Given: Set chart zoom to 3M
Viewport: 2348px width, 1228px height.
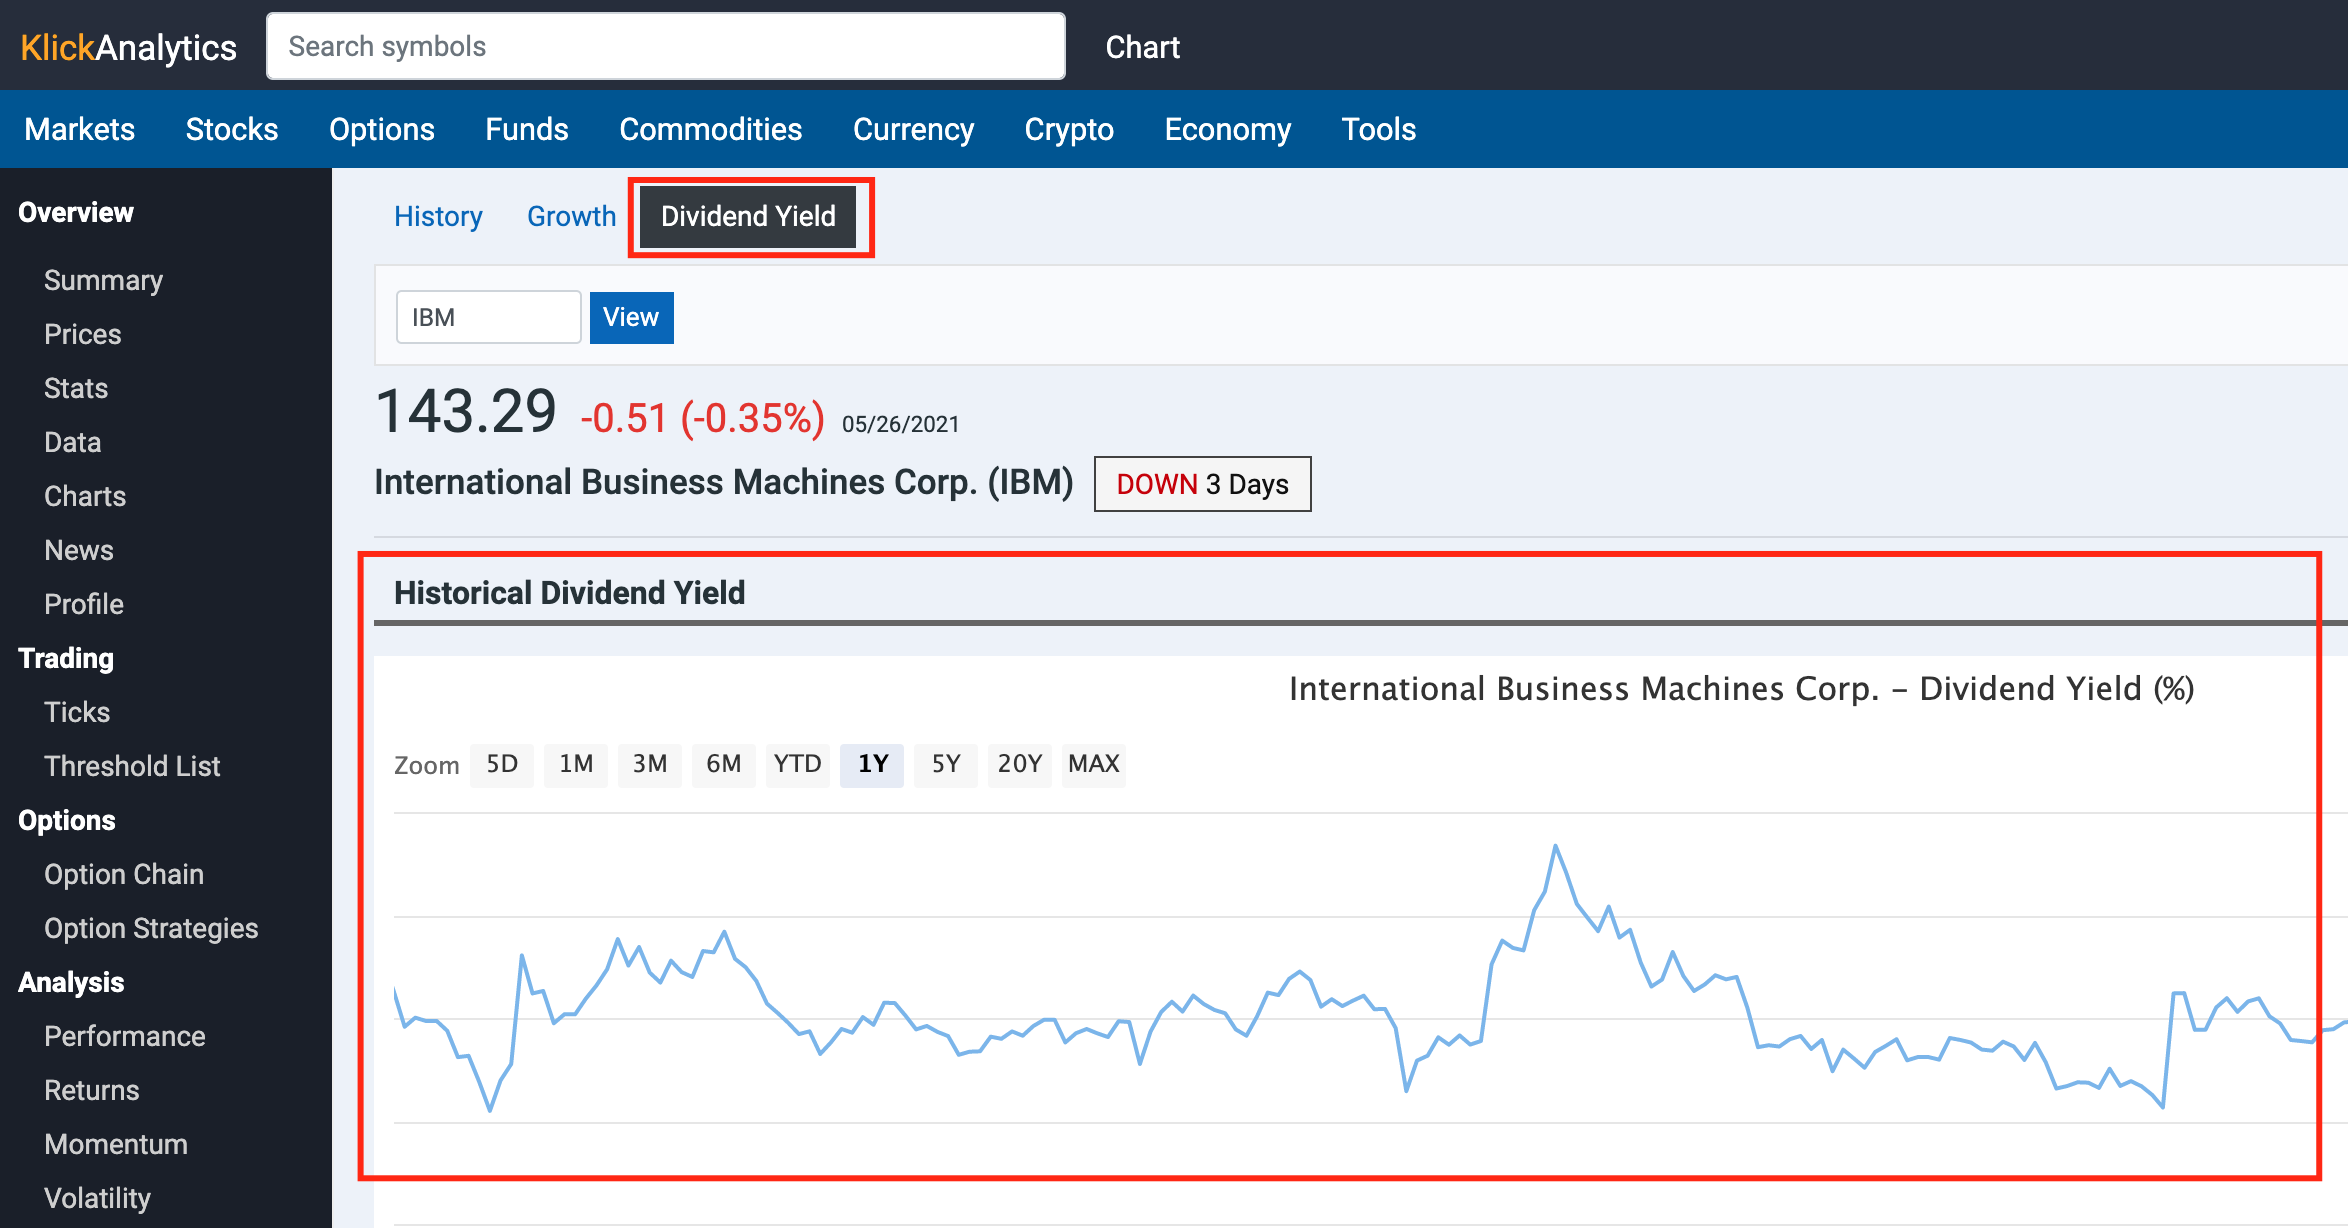Looking at the screenshot, I should click(650, 765).
